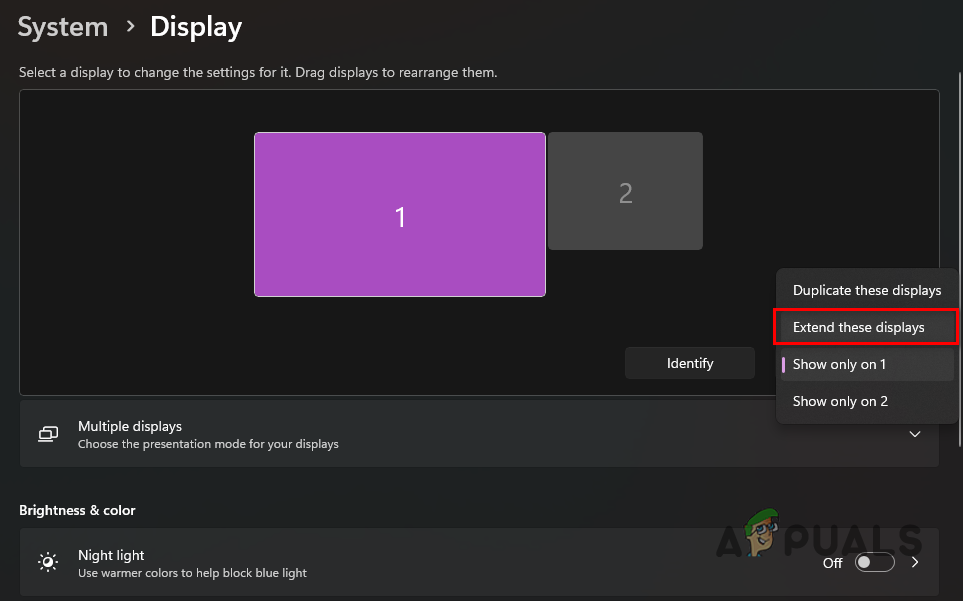Go back to System breadcrumb

click(x=63, y=27)
